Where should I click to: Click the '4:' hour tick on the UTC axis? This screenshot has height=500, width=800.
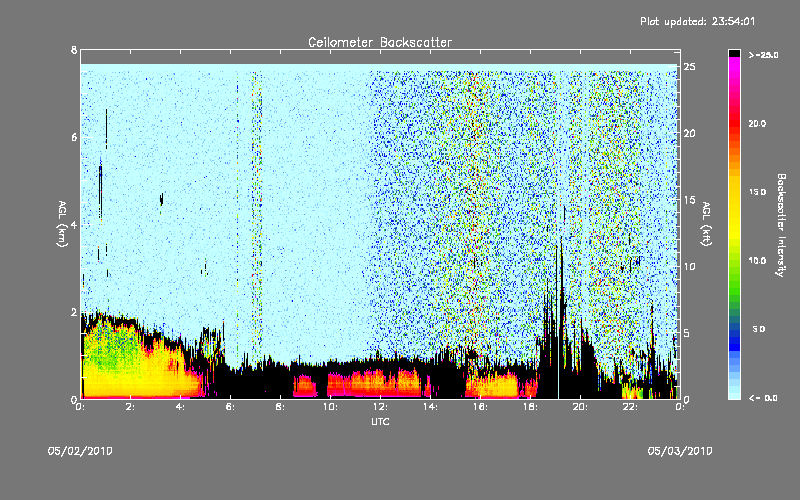click(x=181, y=407)
